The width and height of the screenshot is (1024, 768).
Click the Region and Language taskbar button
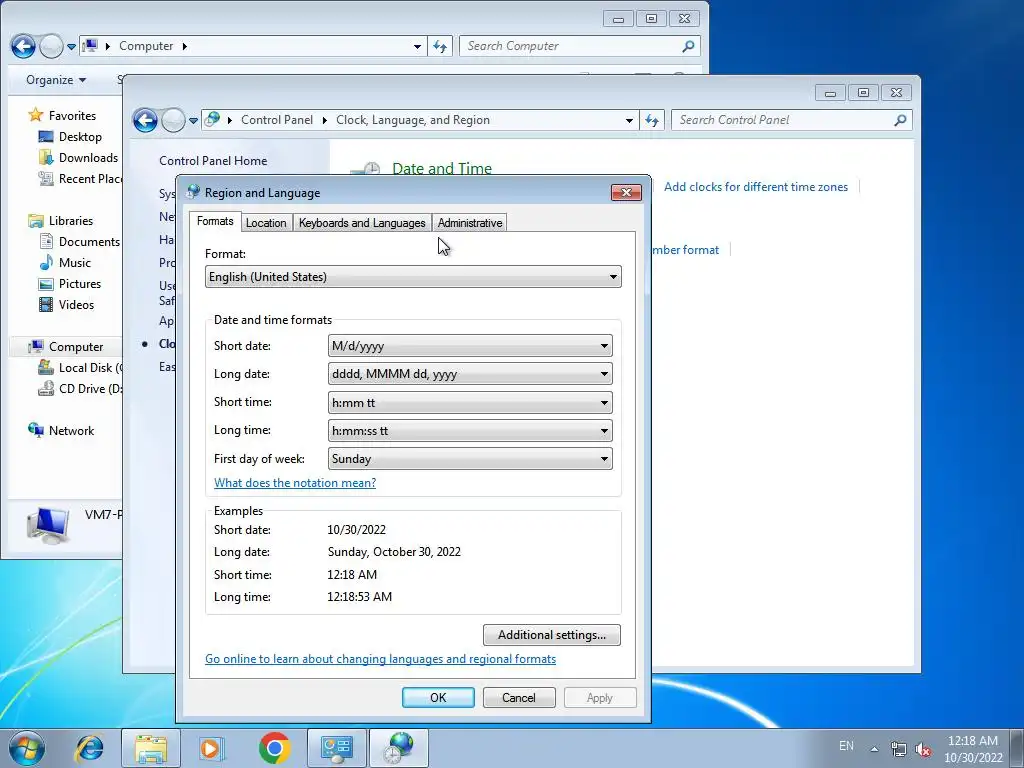[399, 748]
